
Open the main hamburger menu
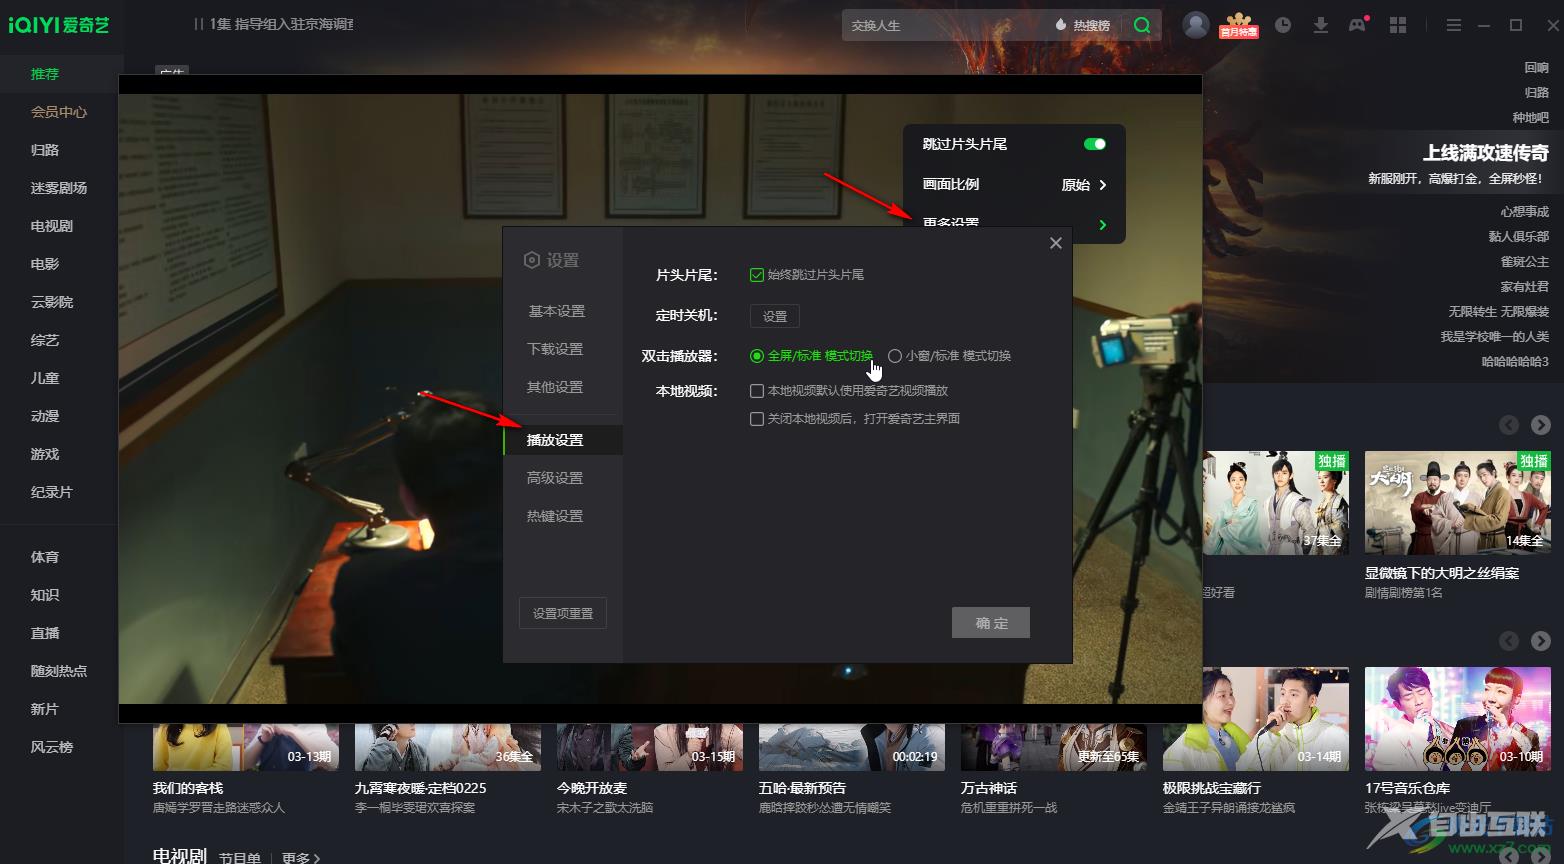point(1453,25)
